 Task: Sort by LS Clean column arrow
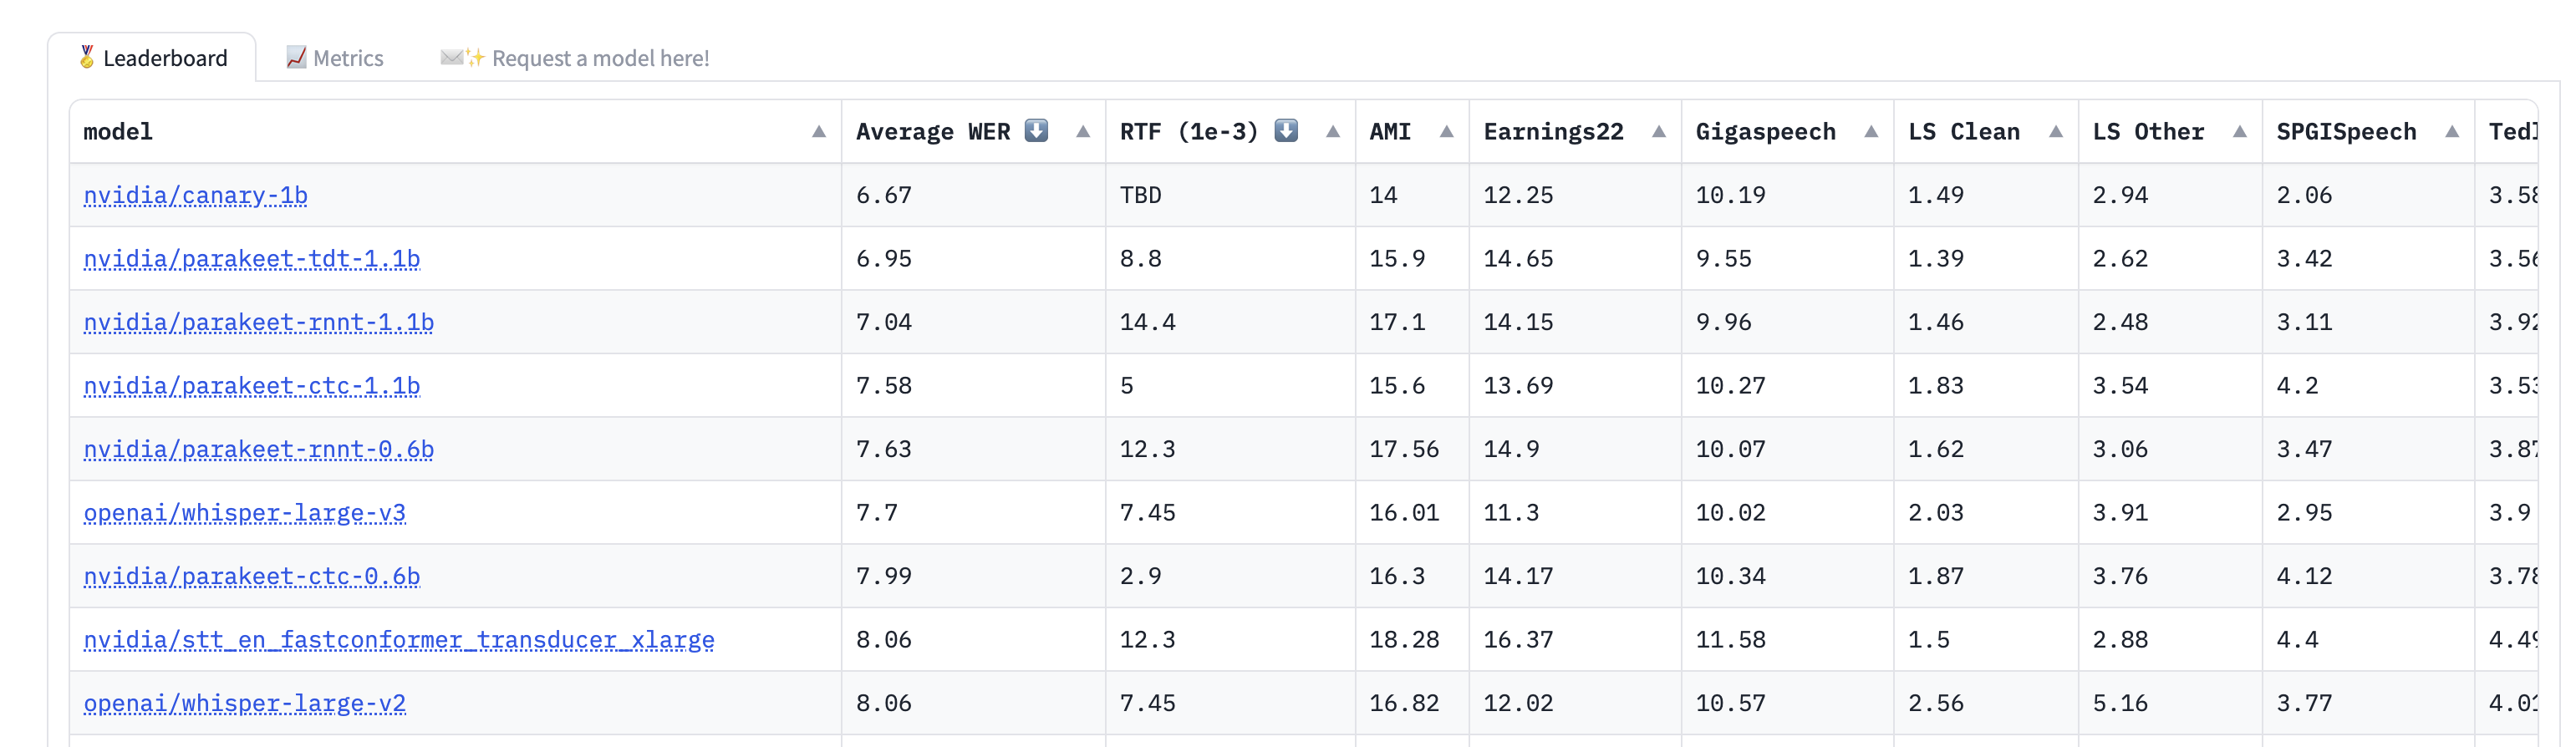point(2055,132)
